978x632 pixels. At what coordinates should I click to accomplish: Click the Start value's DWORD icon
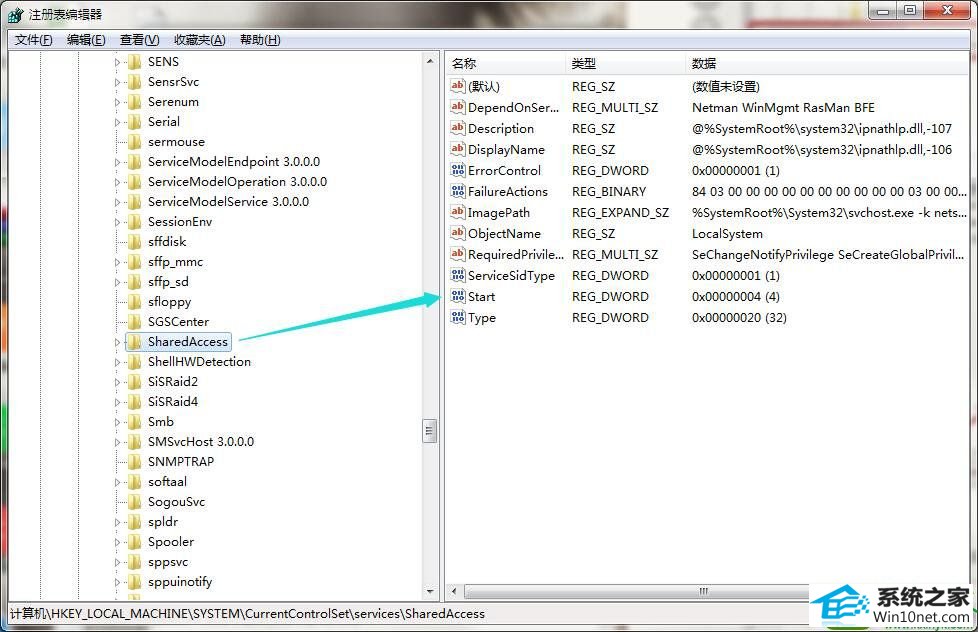[458, 296]
